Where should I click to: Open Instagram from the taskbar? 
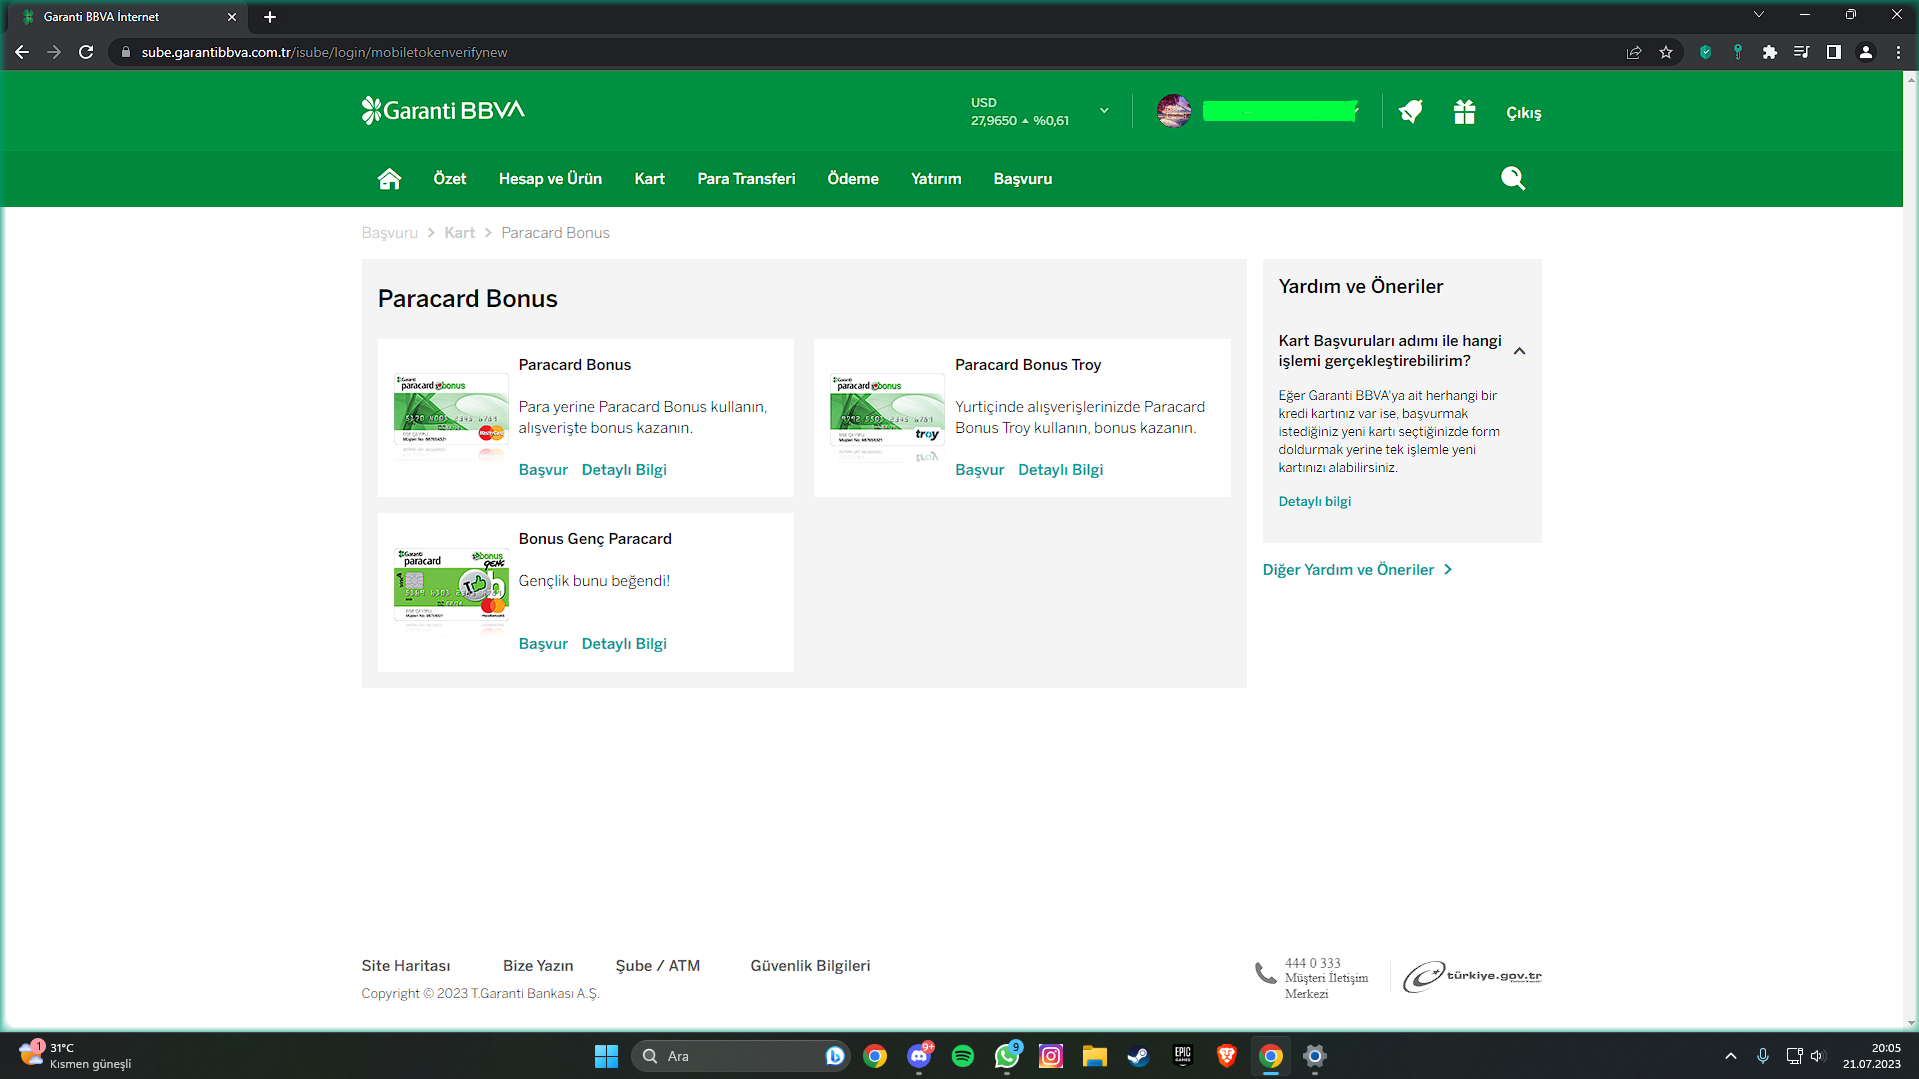coord(1051,1056)
